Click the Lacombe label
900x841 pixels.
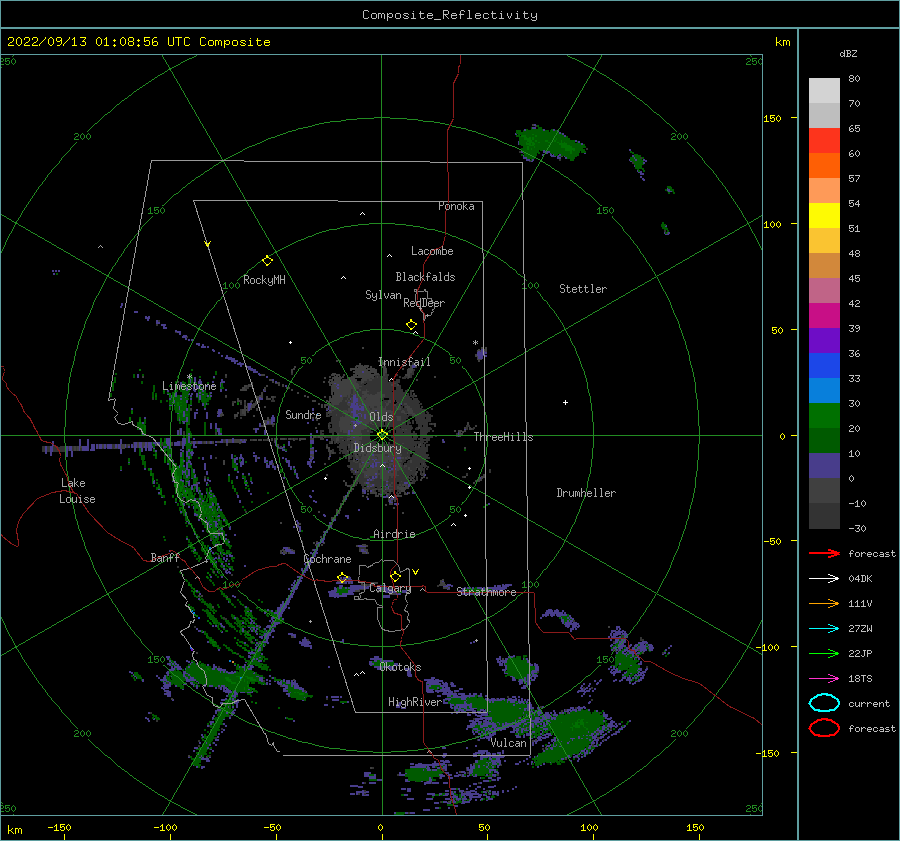tap(432, 251)
